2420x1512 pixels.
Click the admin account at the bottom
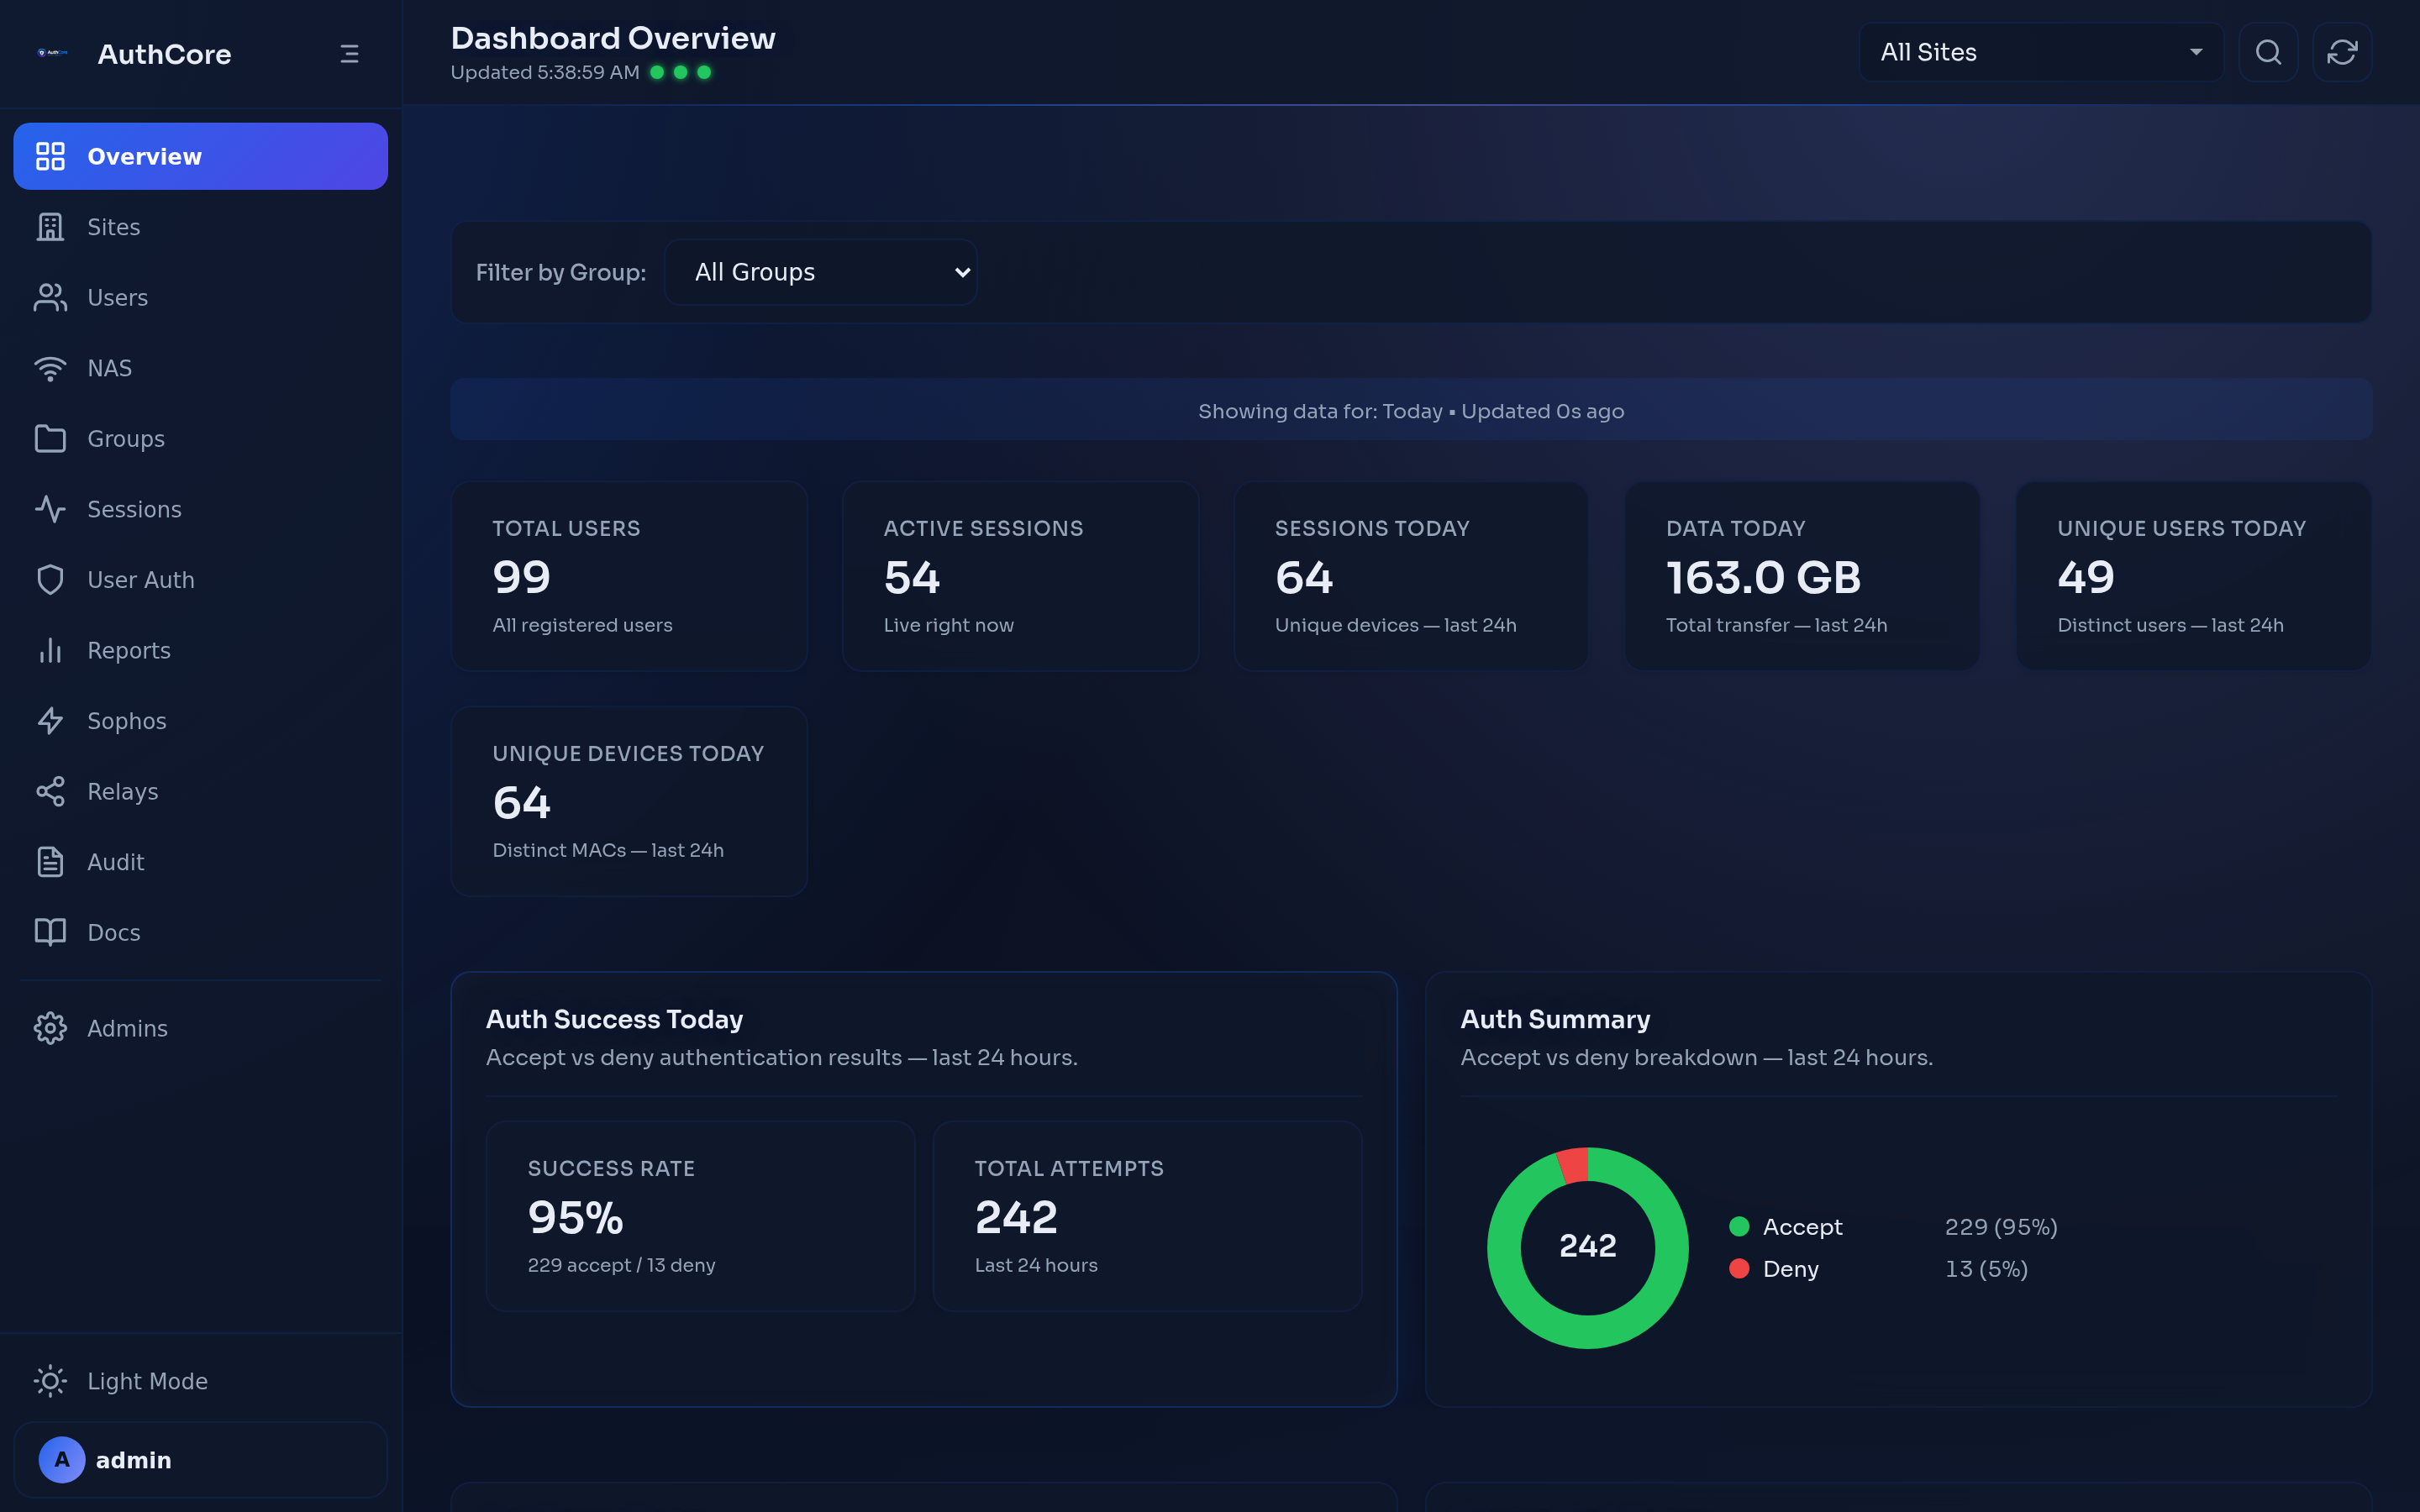pos(133,1459)
